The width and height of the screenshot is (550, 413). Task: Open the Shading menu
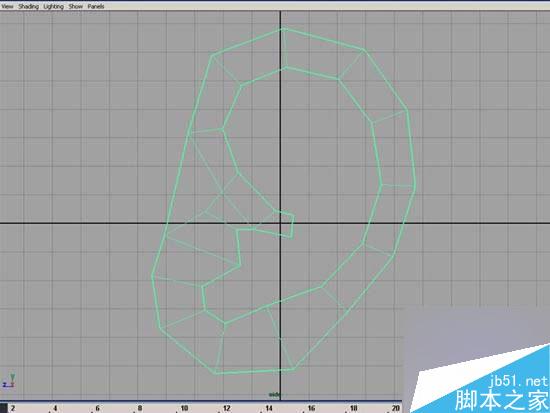click(x=28, y=6)
